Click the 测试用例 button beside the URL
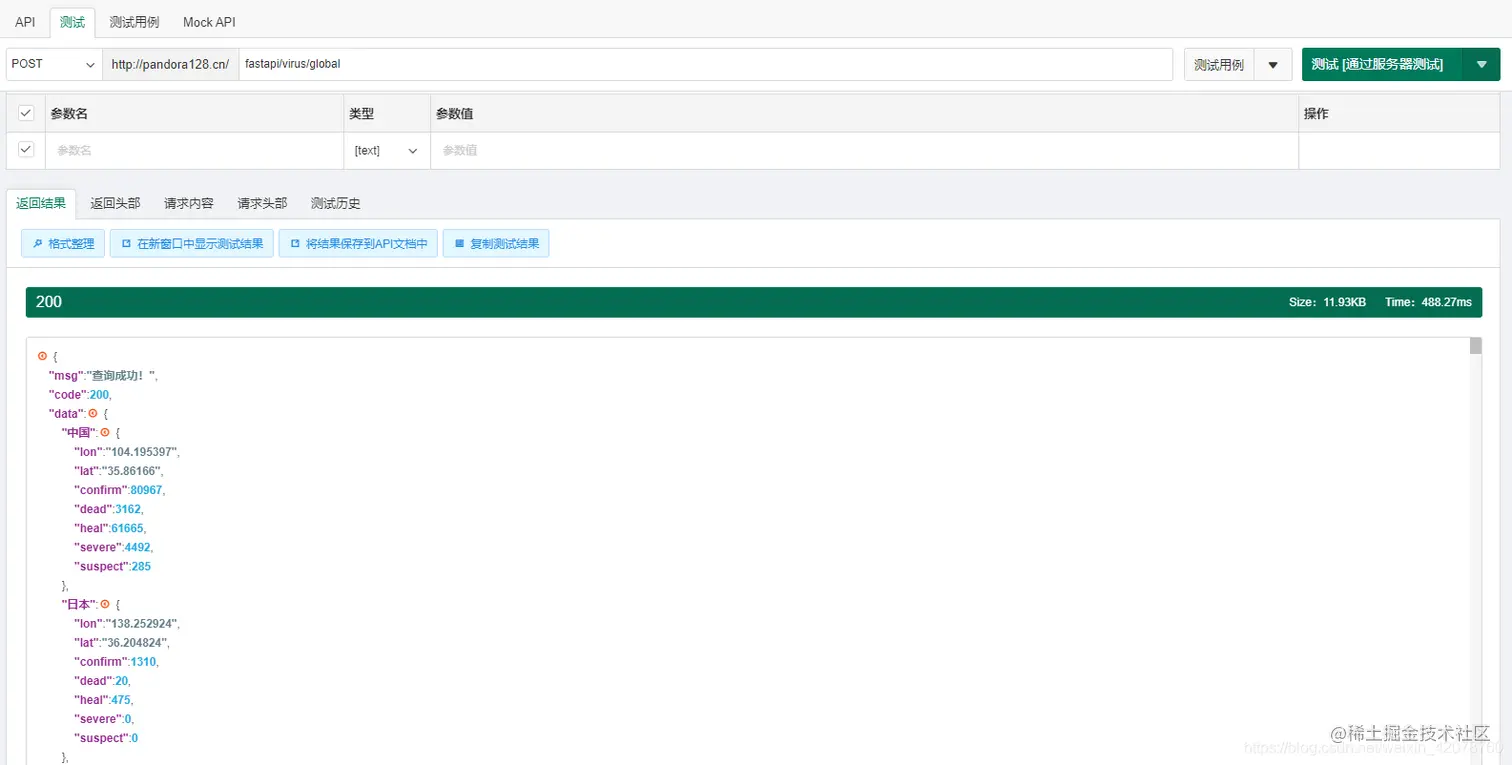Viewport: 1512px width, 765px height. pos(1219,64)
